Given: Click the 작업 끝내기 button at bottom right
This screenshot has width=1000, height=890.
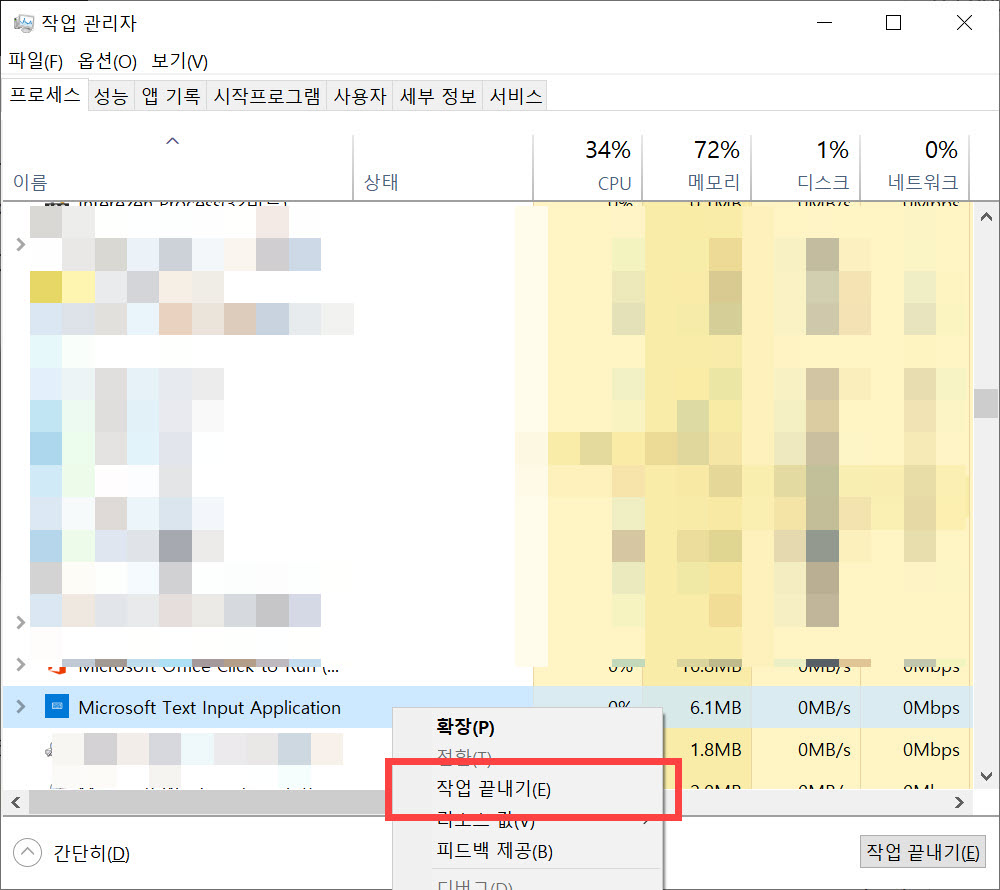Looking at the screenshot, I should (922, 852).
